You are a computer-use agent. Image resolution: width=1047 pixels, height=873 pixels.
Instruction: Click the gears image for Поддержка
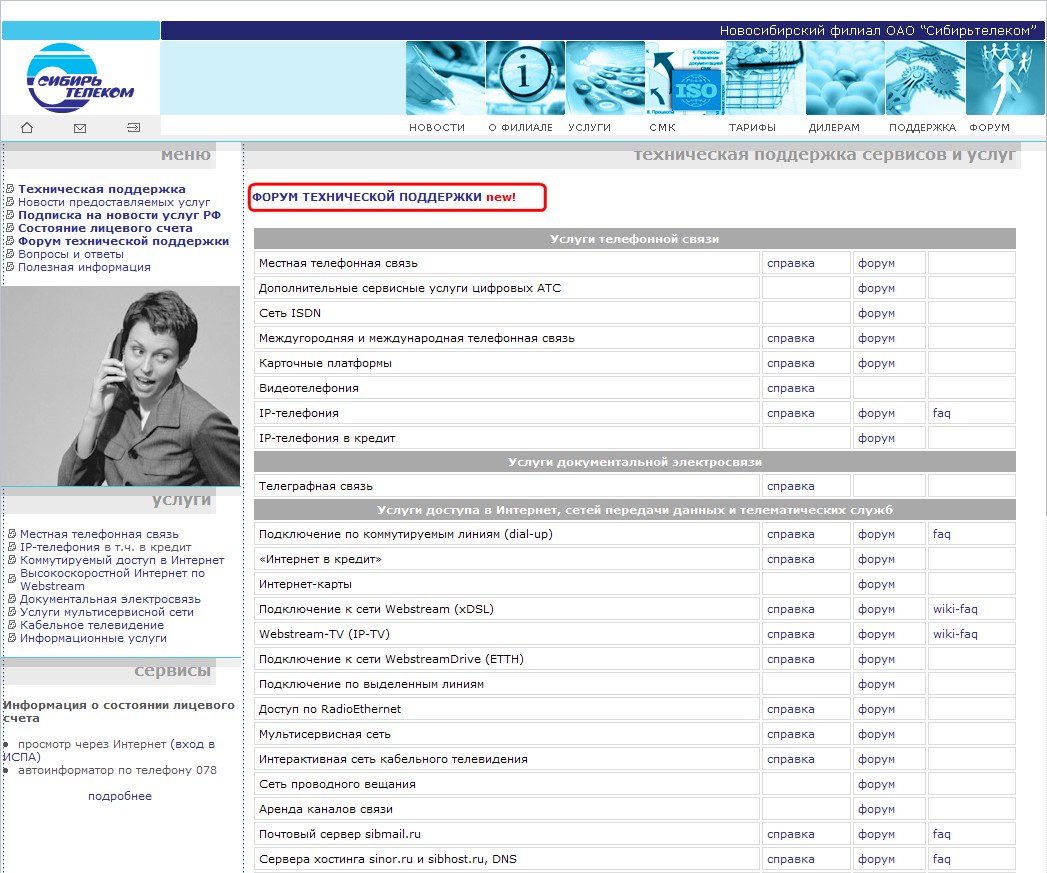pyautogui.click(x=926, y=78)
